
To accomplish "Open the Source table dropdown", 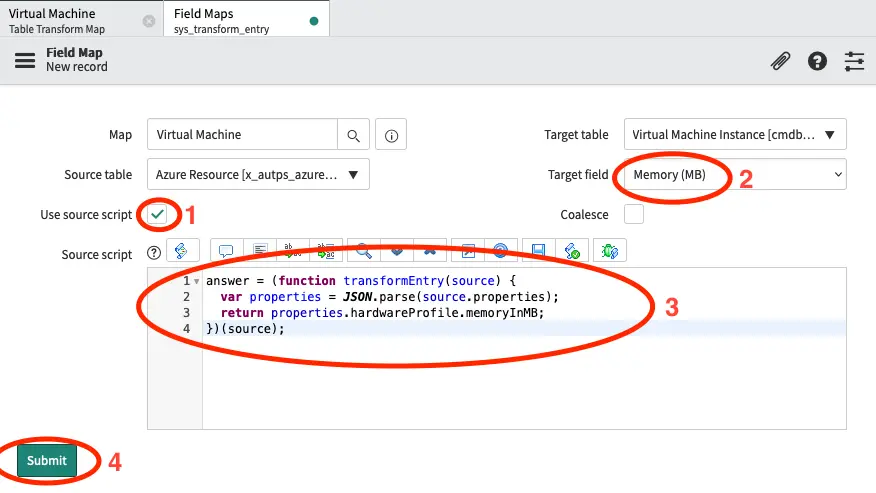I will pos(258,174).
